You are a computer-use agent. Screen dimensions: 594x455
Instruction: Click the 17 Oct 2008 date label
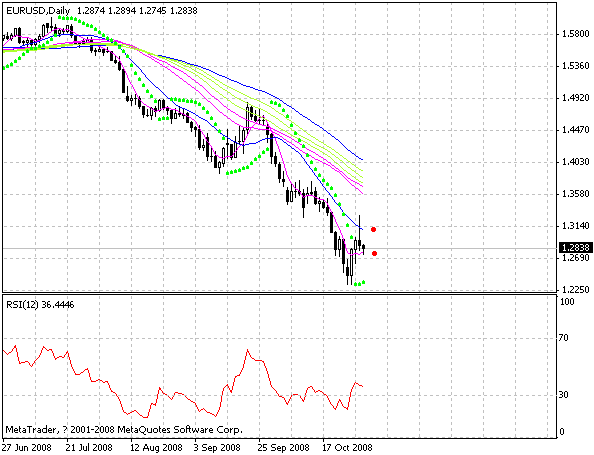pos(347,448)
